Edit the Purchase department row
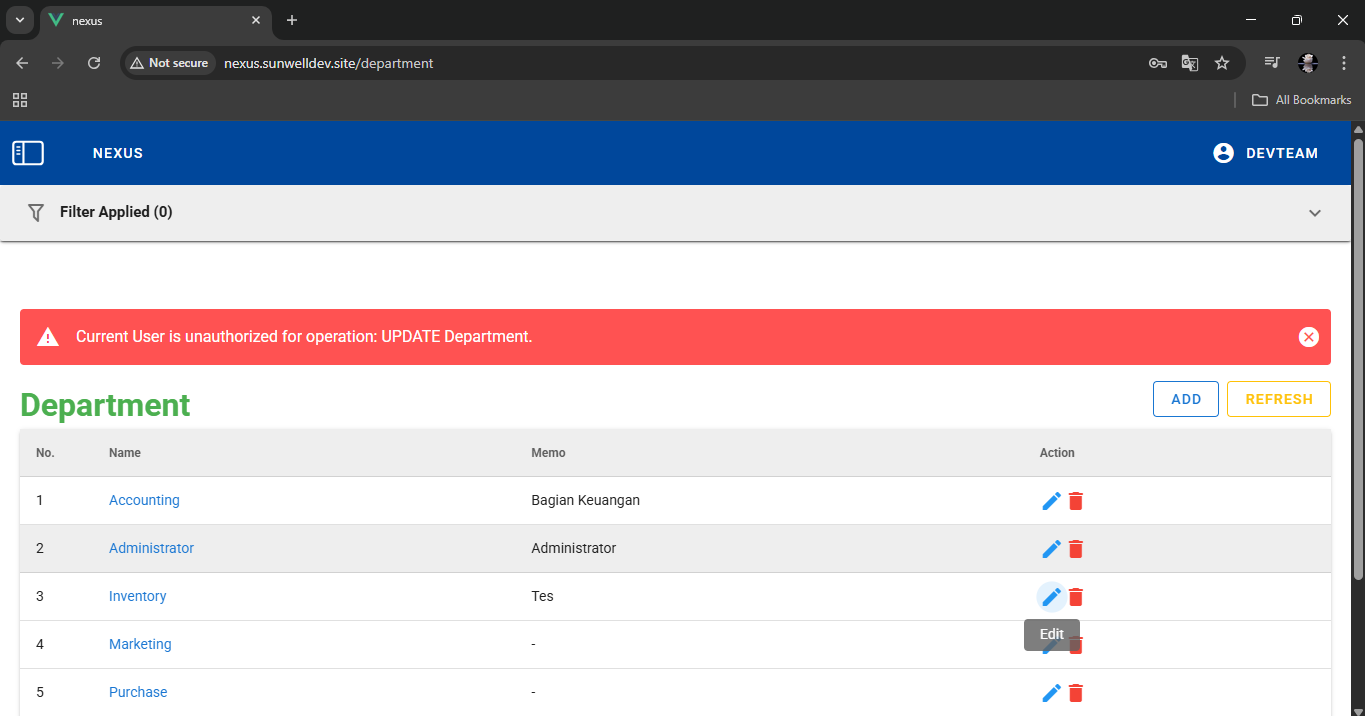 pyautogui.click(x=1051, y=693)
